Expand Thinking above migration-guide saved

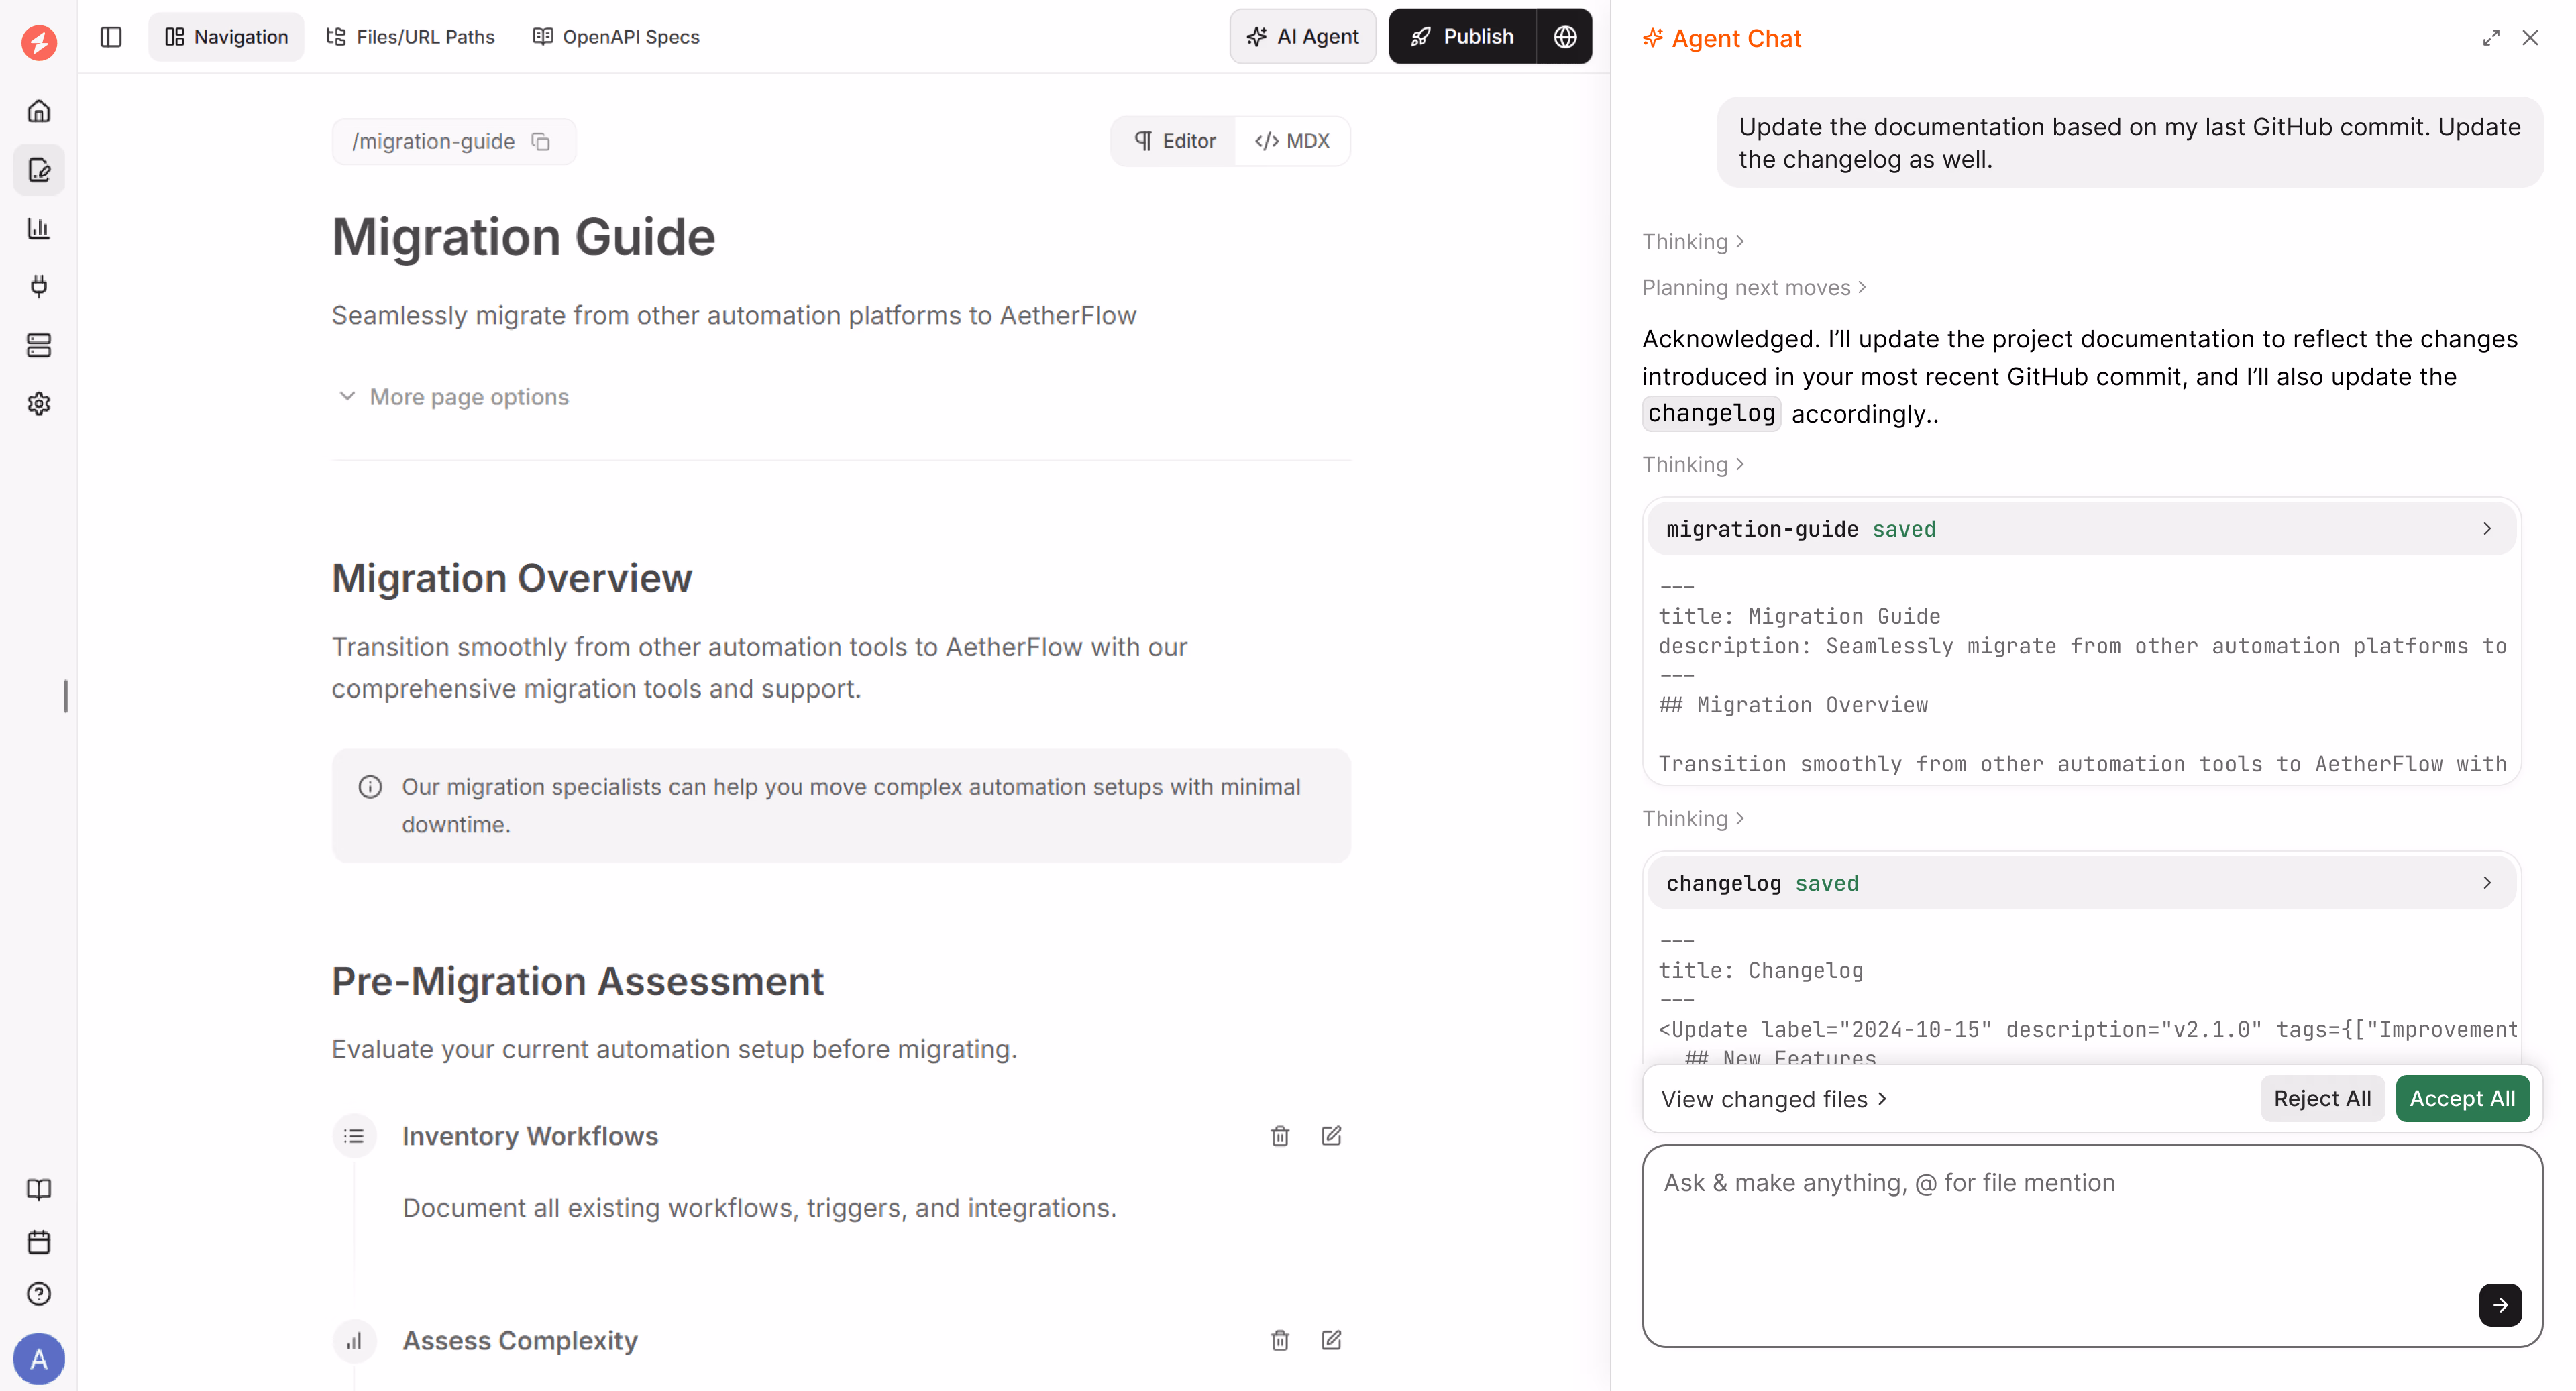(1693, 465)
